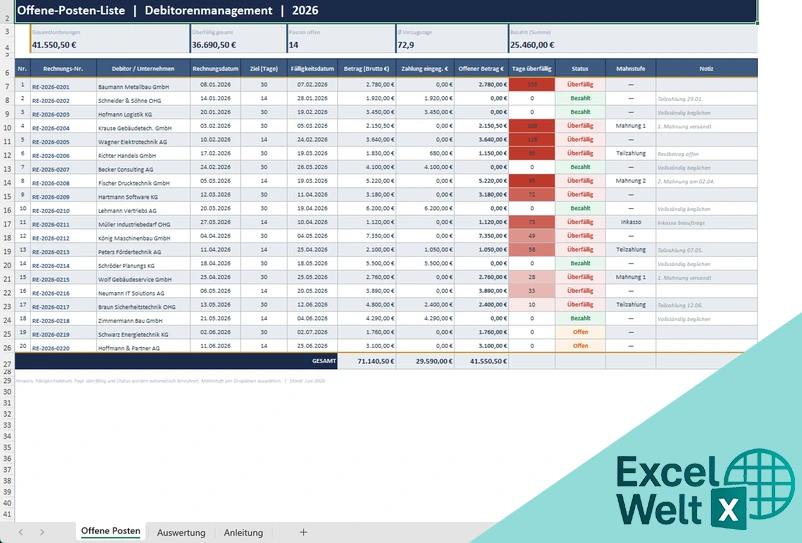The image size is (802, 543).
Task: Select the Offen status for Schwarz Energietechnik
Action: (580, 332)
